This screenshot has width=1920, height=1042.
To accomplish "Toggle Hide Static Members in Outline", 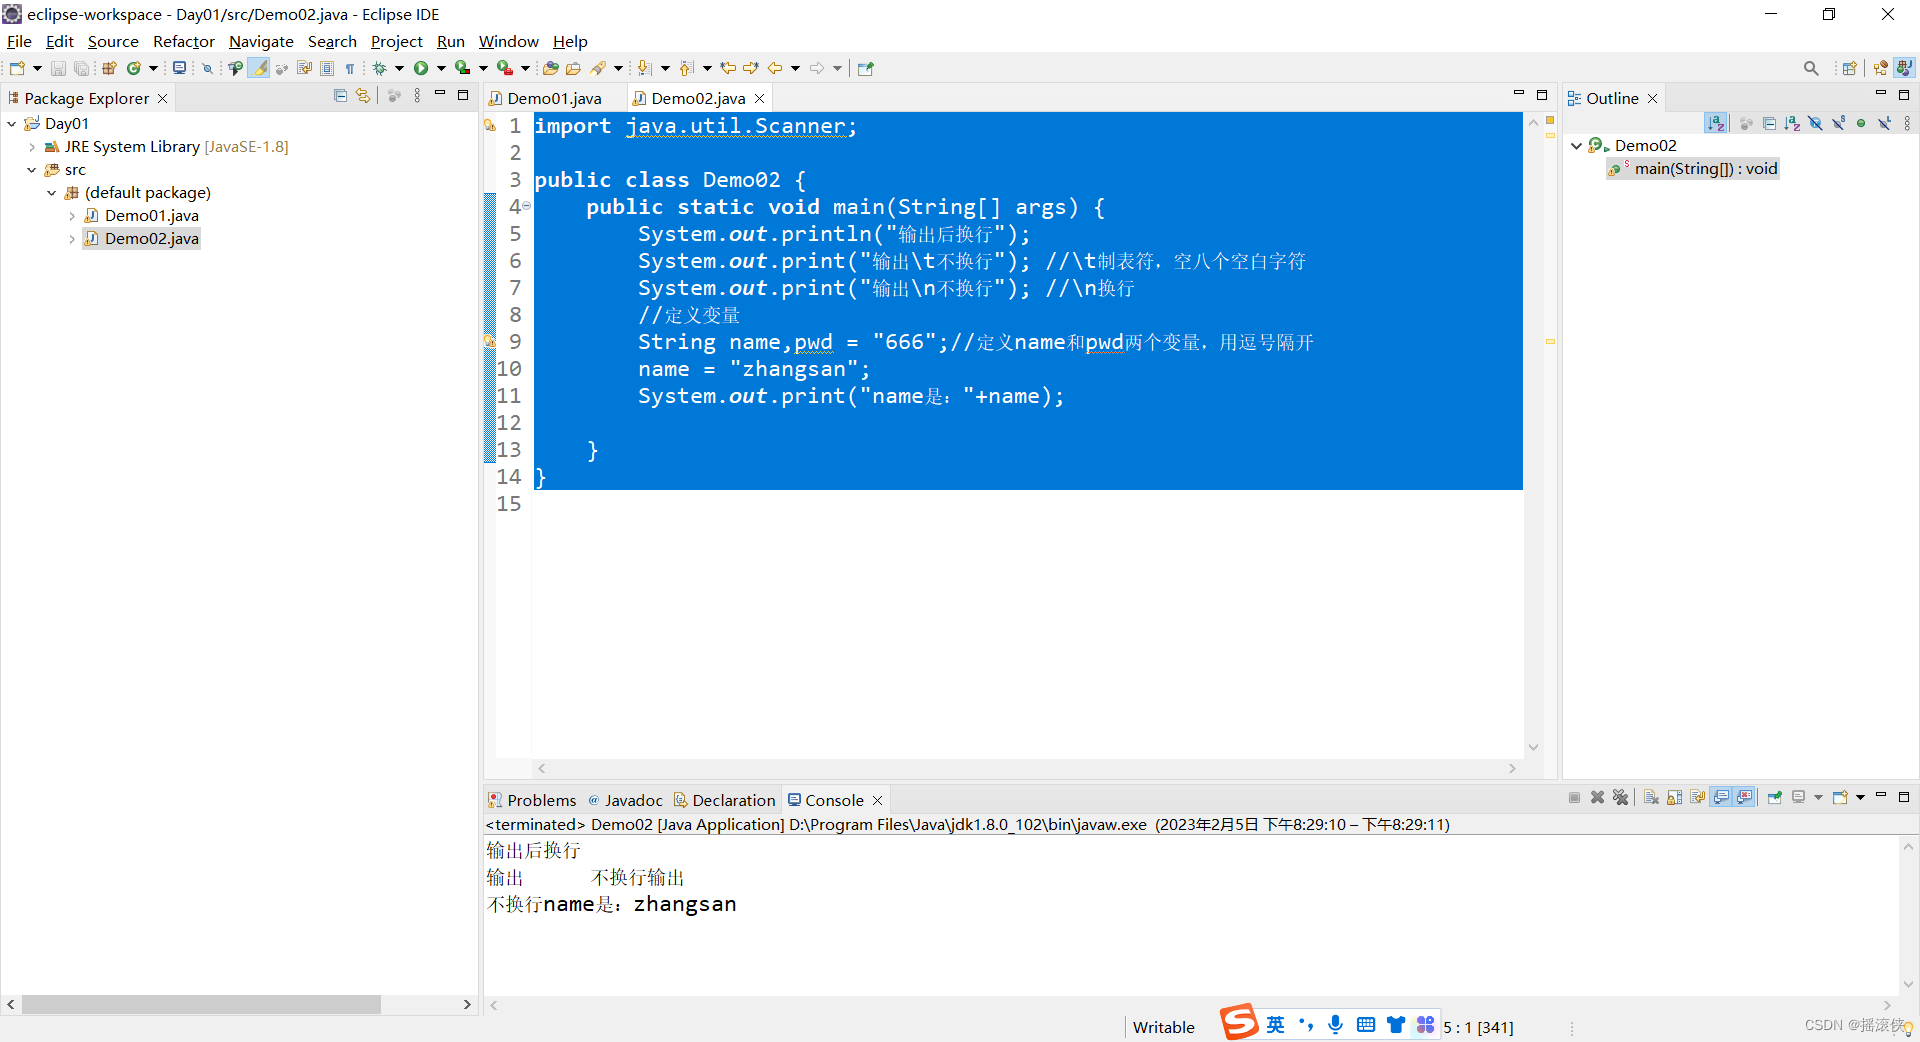I will [x=1838, y=123].
